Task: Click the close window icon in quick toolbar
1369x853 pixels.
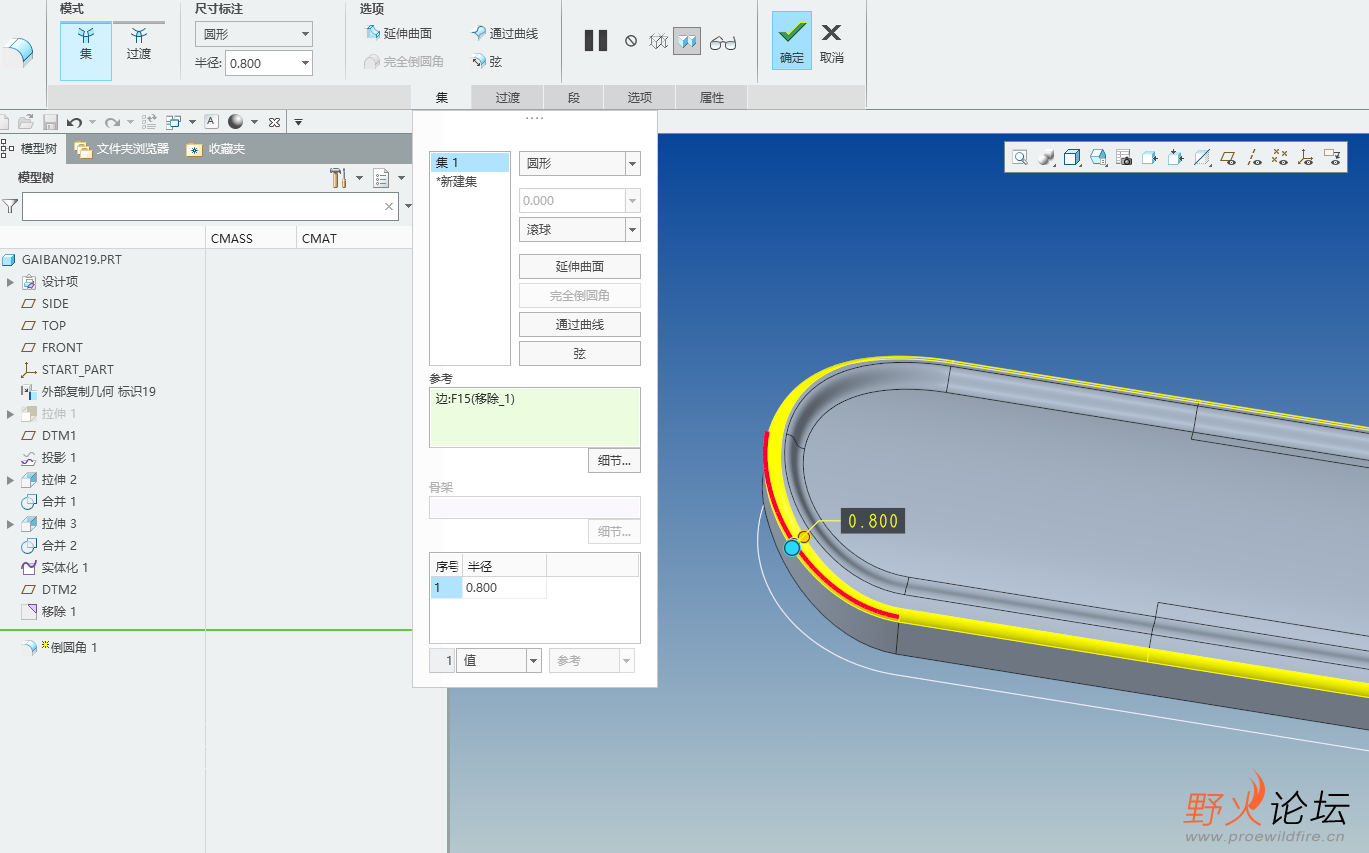Action: click(274, 122)
